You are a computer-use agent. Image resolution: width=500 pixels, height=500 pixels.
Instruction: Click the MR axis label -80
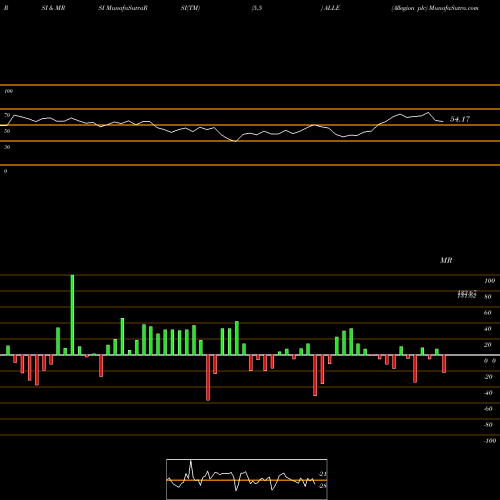488,425
